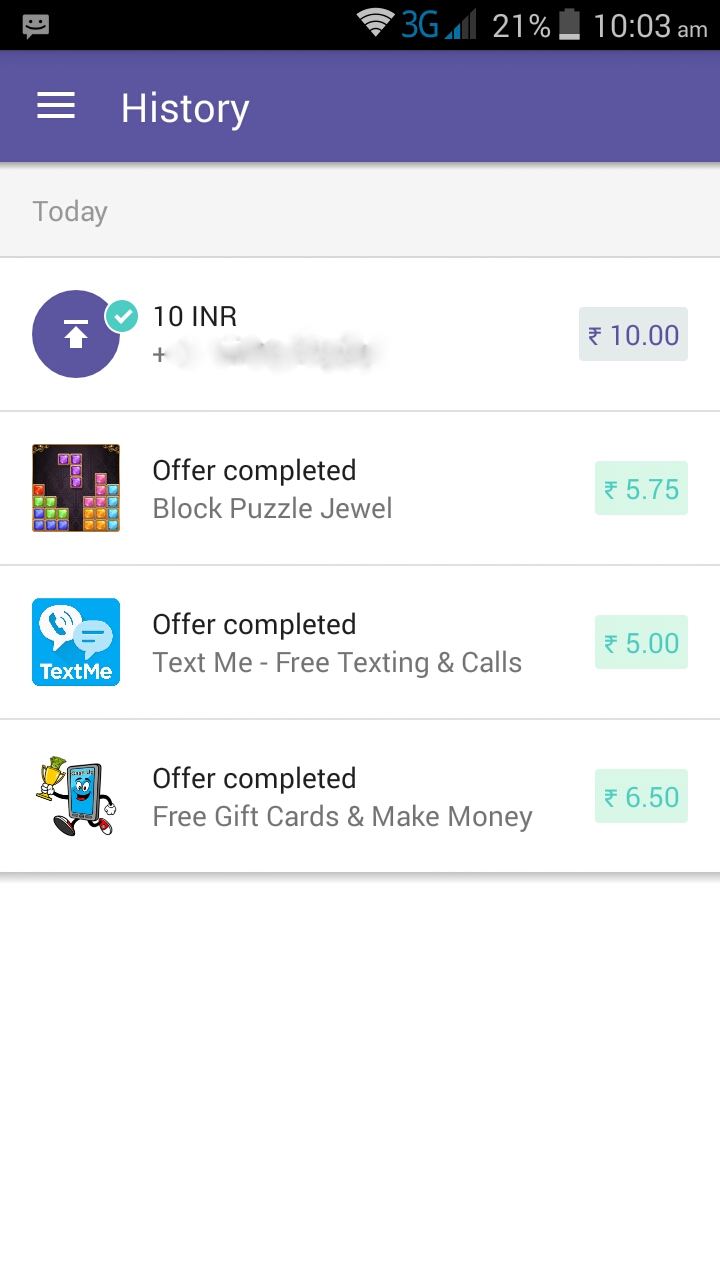Image resolution: width=720 pixels, height=1280 pixels.
Task: Open the Block Puzzle Jewel app icon
Action: (76, 488)
